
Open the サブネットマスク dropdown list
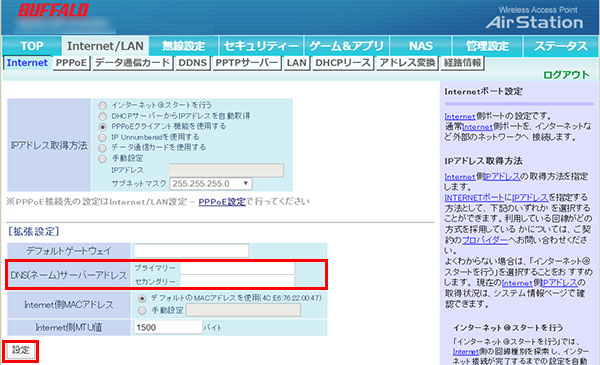(x=211, y=184)
